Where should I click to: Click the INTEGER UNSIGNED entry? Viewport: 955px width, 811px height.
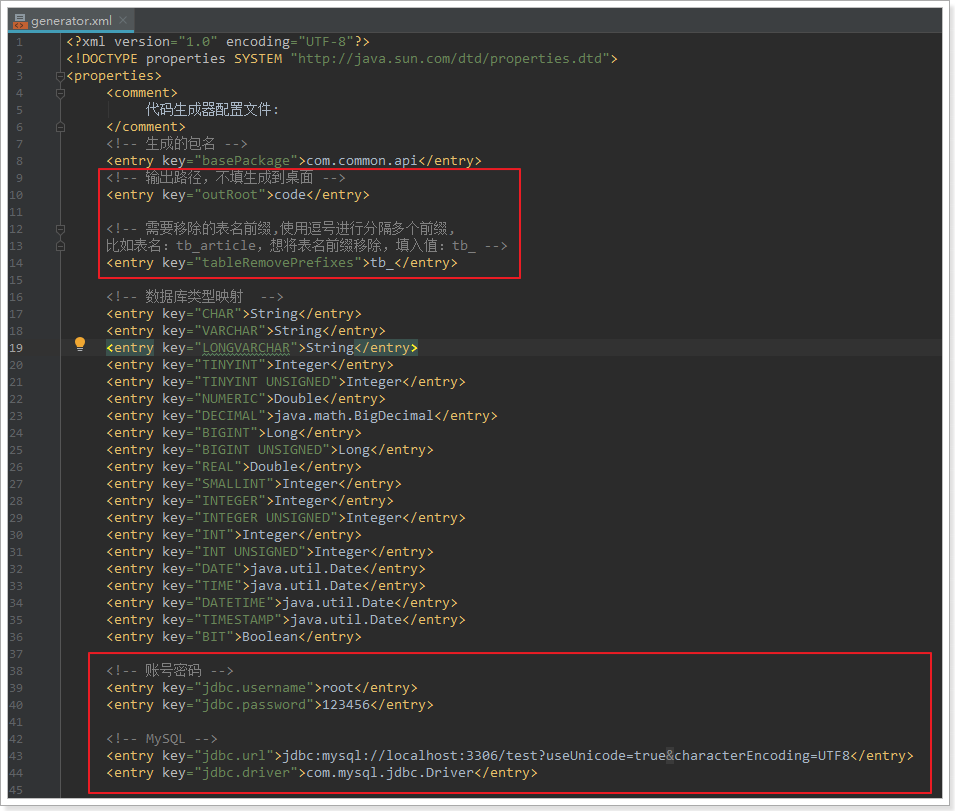(286, 518)
